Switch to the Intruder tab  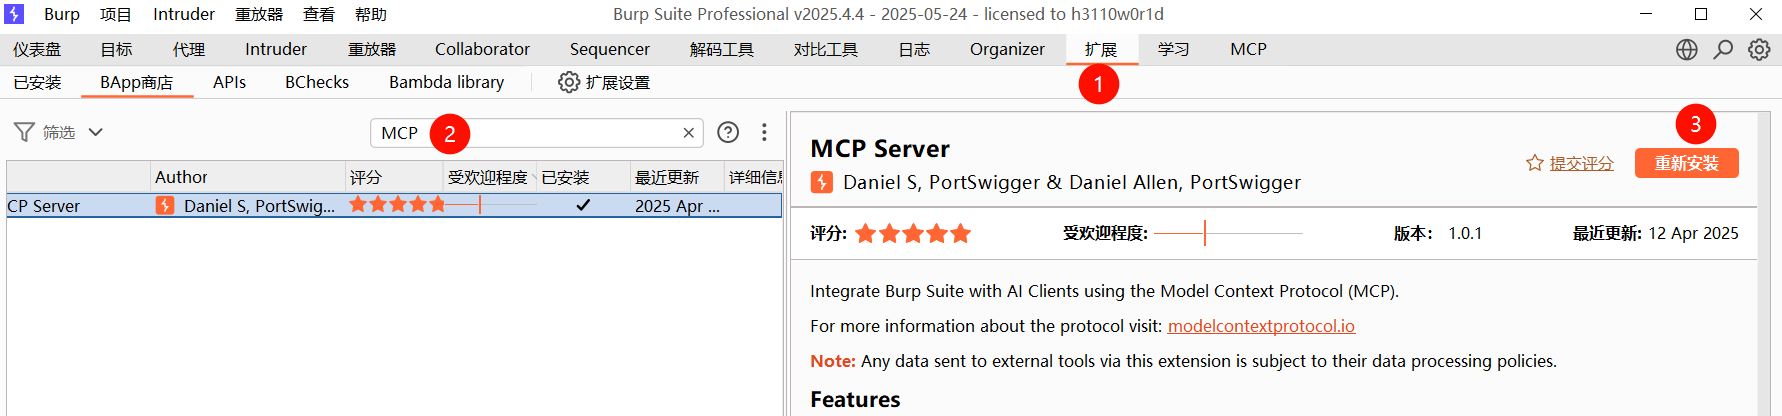click(x=276, y=49)
